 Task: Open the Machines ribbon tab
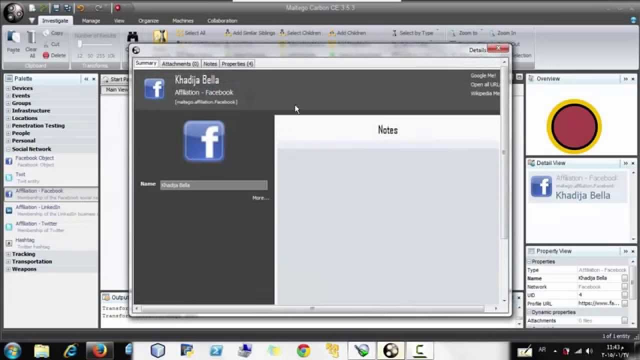coord(183,21)
